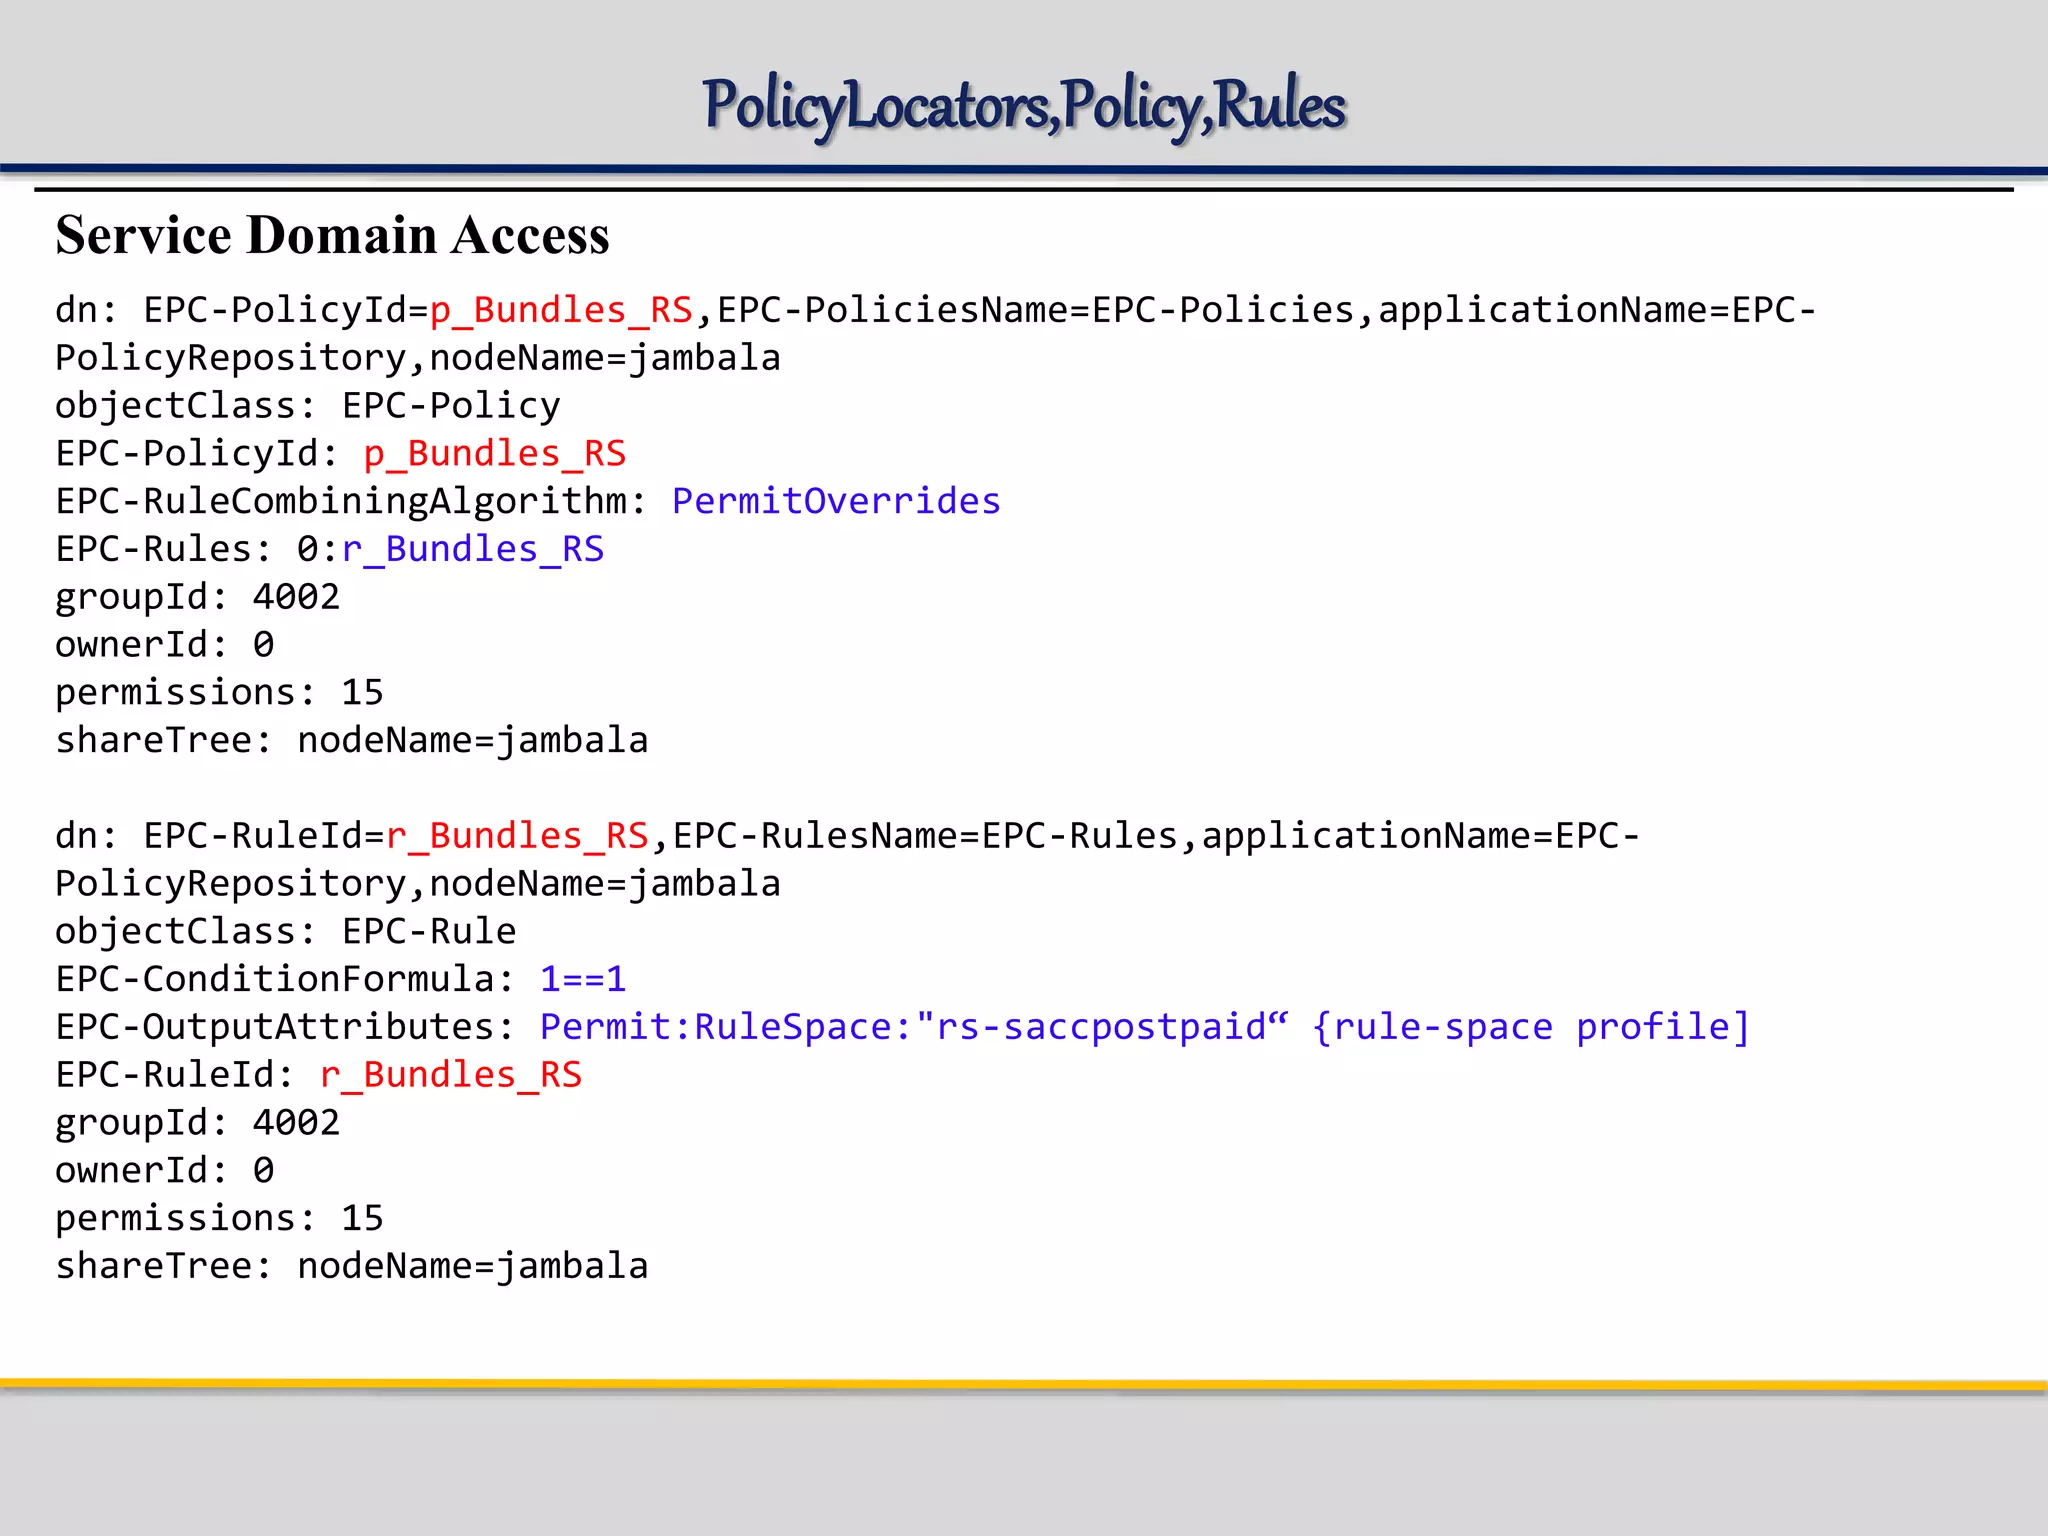The height and width of the screenshot is (1536, 2048).
Task: Click the EPC-ConditionFormula label
Action: [285, 979]
